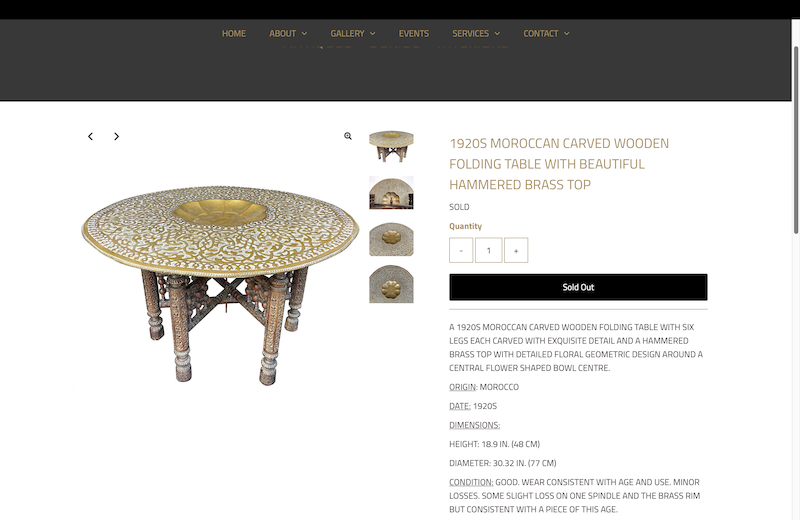Open the Events page
The width and height of the screenshot is (800, 520).
coord(414,34)
